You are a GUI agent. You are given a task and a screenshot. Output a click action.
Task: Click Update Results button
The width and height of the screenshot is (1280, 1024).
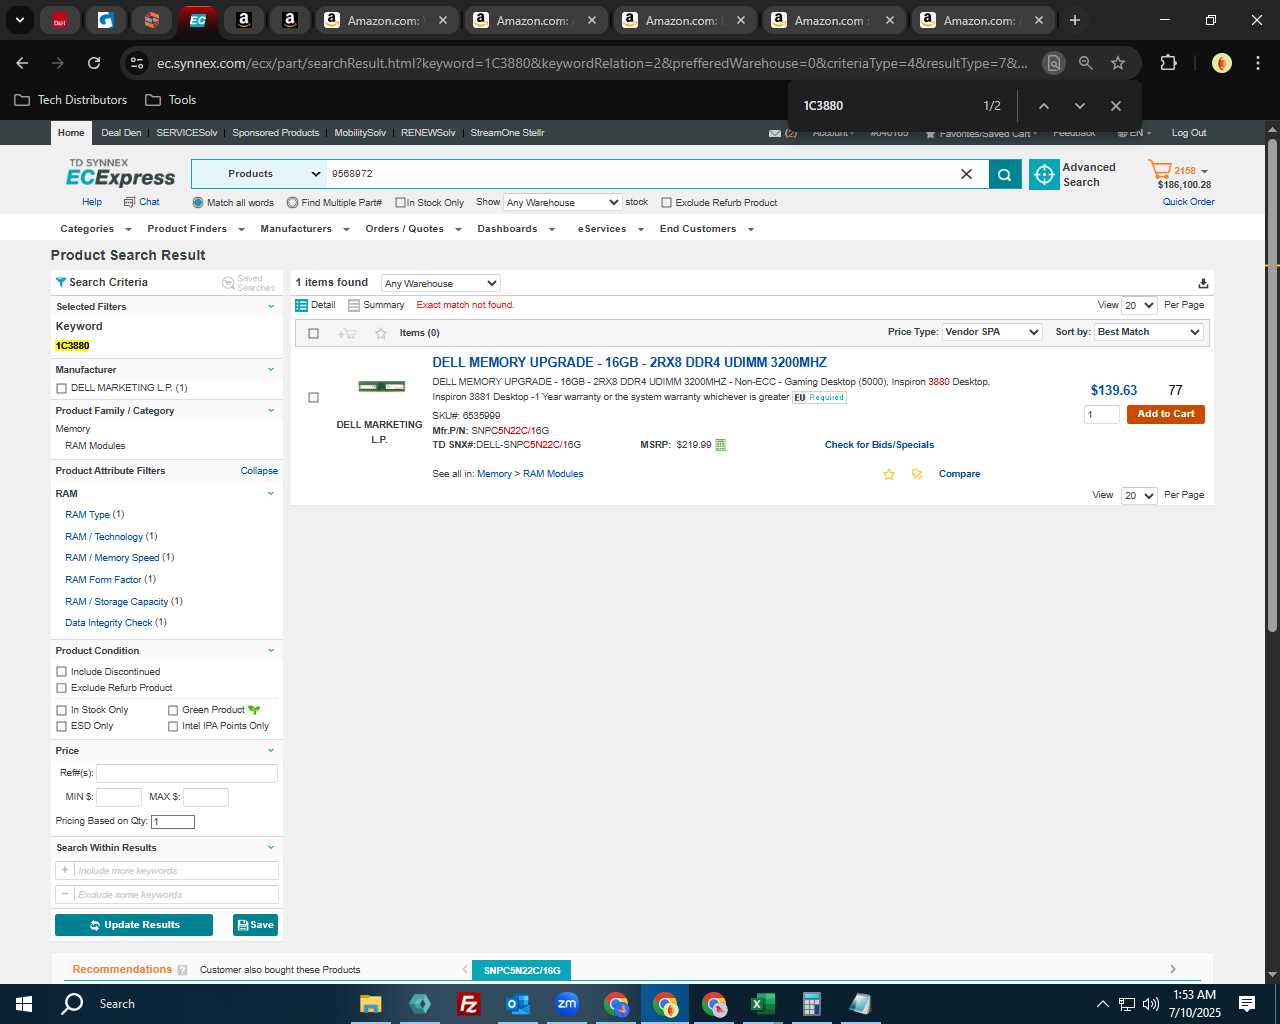tap(134, 925)
